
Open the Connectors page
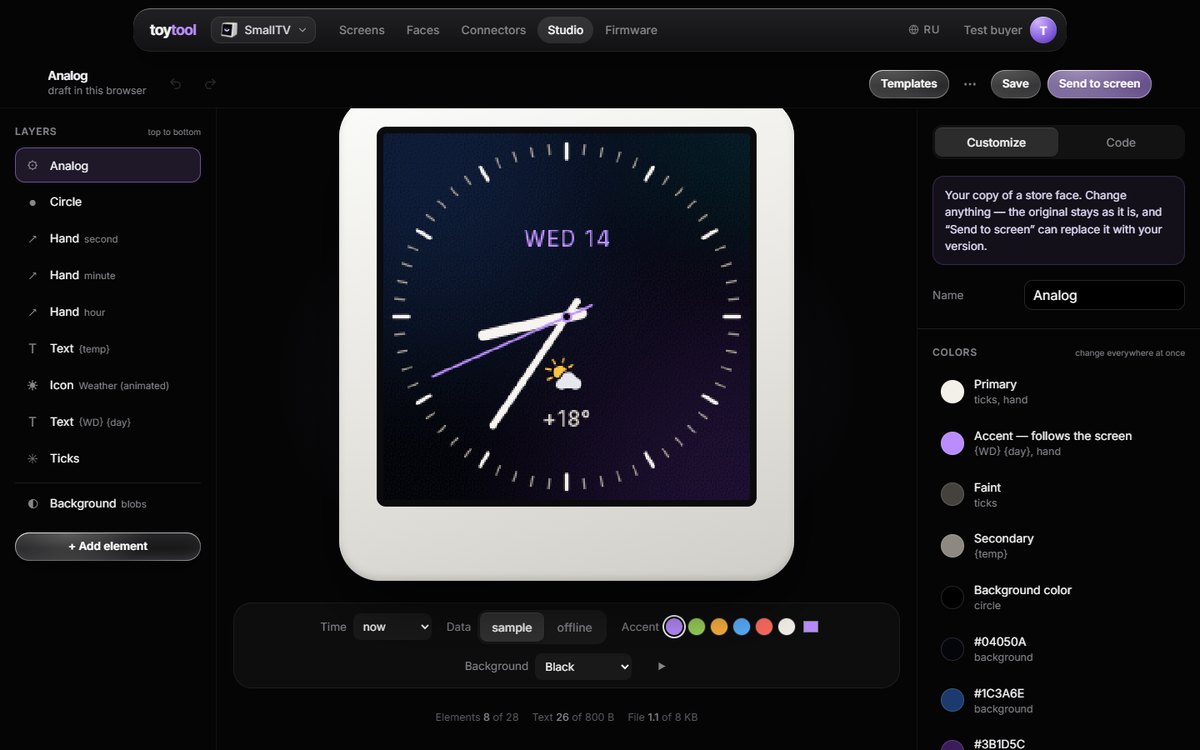[x=493, y=30]
